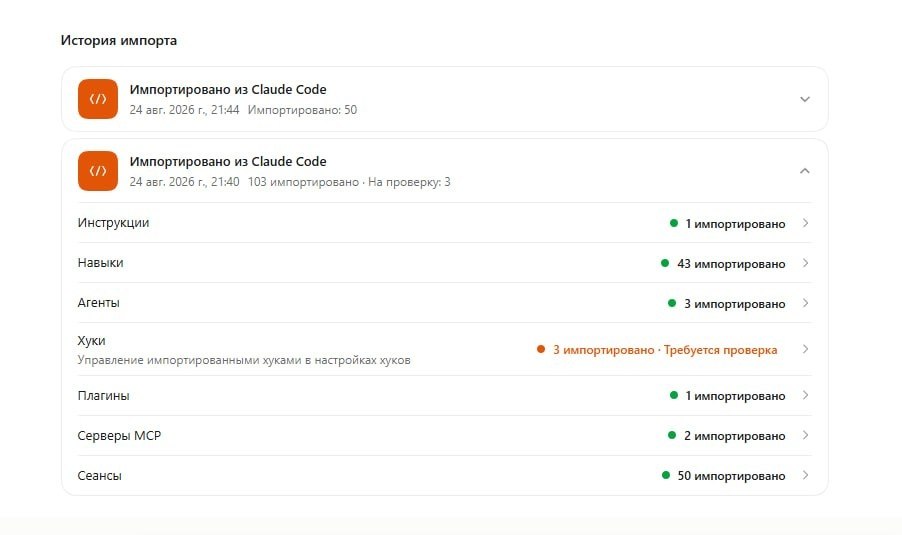This screenshot has height=535, width=902.
Task: Open the Навыки row chevron arrow
Action: [805, 263]
